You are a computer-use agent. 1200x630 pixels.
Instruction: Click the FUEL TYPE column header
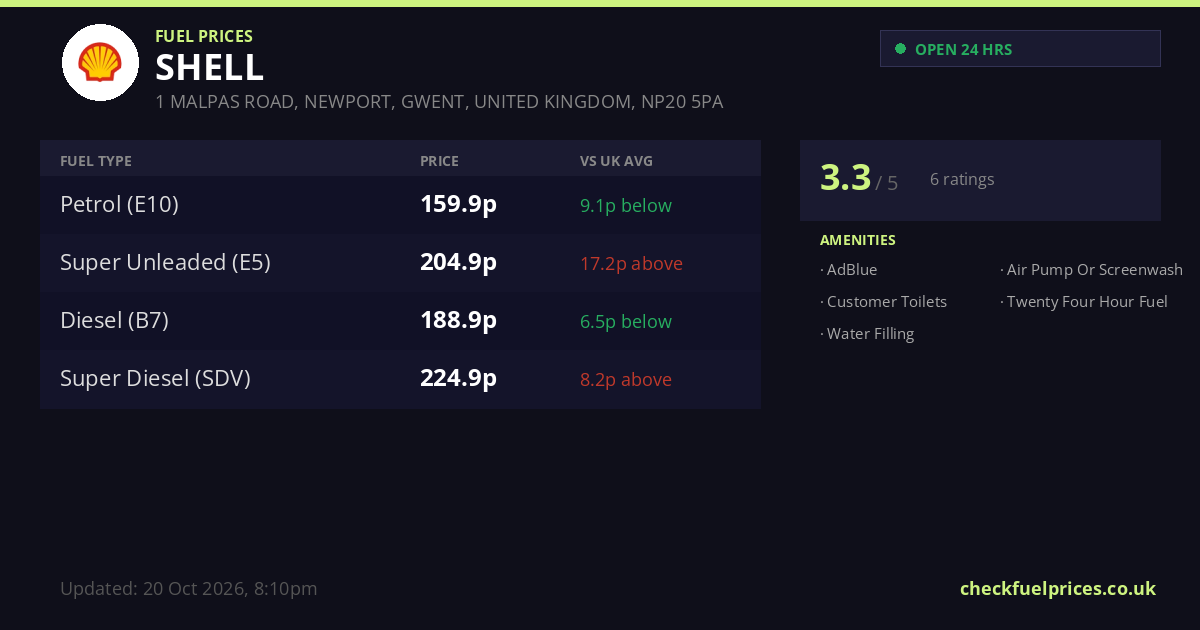click(x=96, y=161)
